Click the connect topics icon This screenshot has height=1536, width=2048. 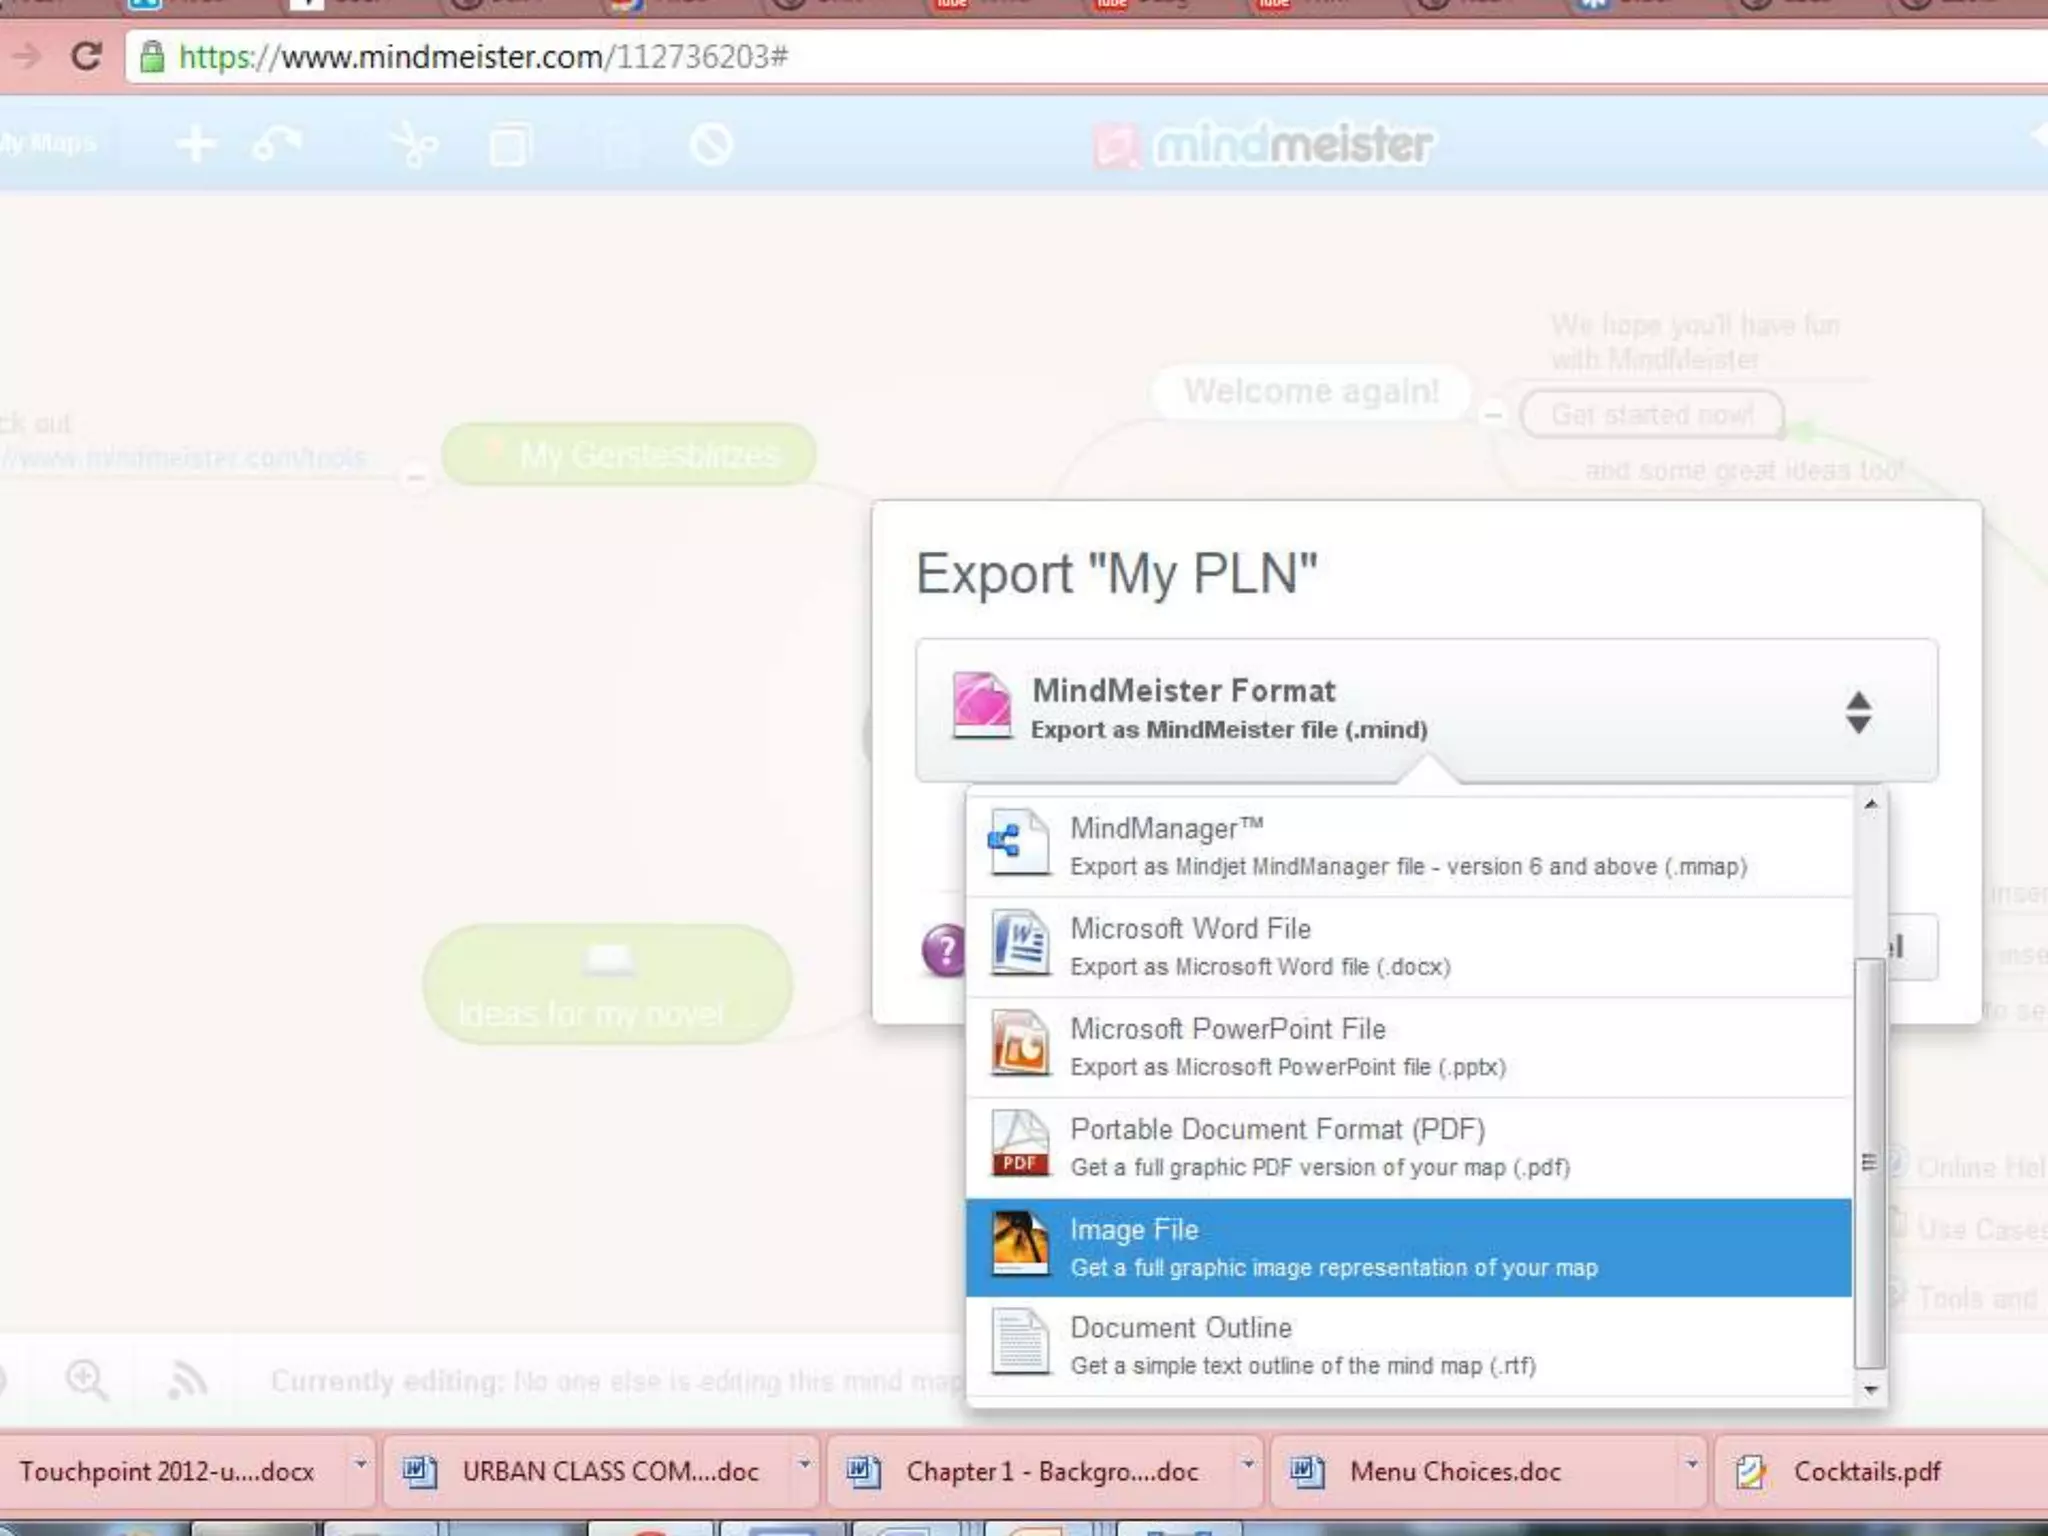tap(277, 144)
